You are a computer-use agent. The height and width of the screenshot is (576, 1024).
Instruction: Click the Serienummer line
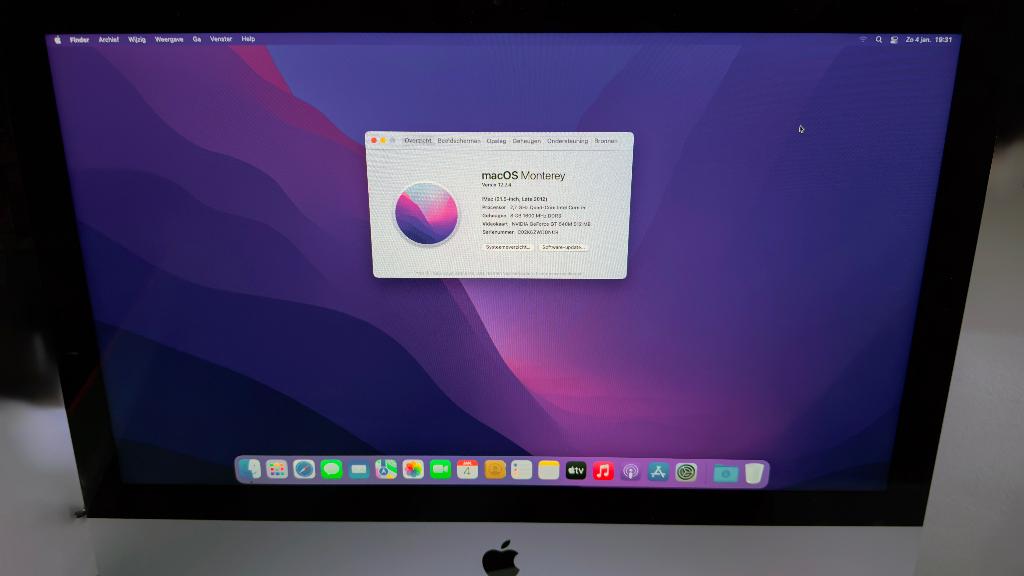520,232
